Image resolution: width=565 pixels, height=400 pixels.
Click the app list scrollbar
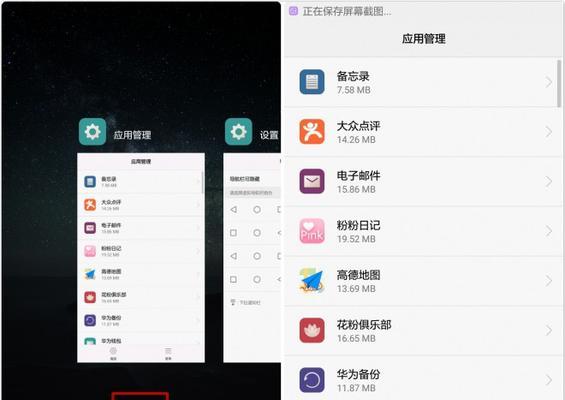pyautogui.click(x=559, y=83)
